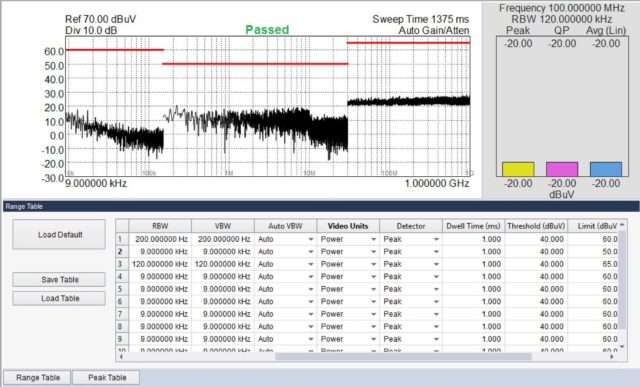The image size is (640, 387).
Task: Open Video Units dropdown in row 3
Action: tap(373, 264)
